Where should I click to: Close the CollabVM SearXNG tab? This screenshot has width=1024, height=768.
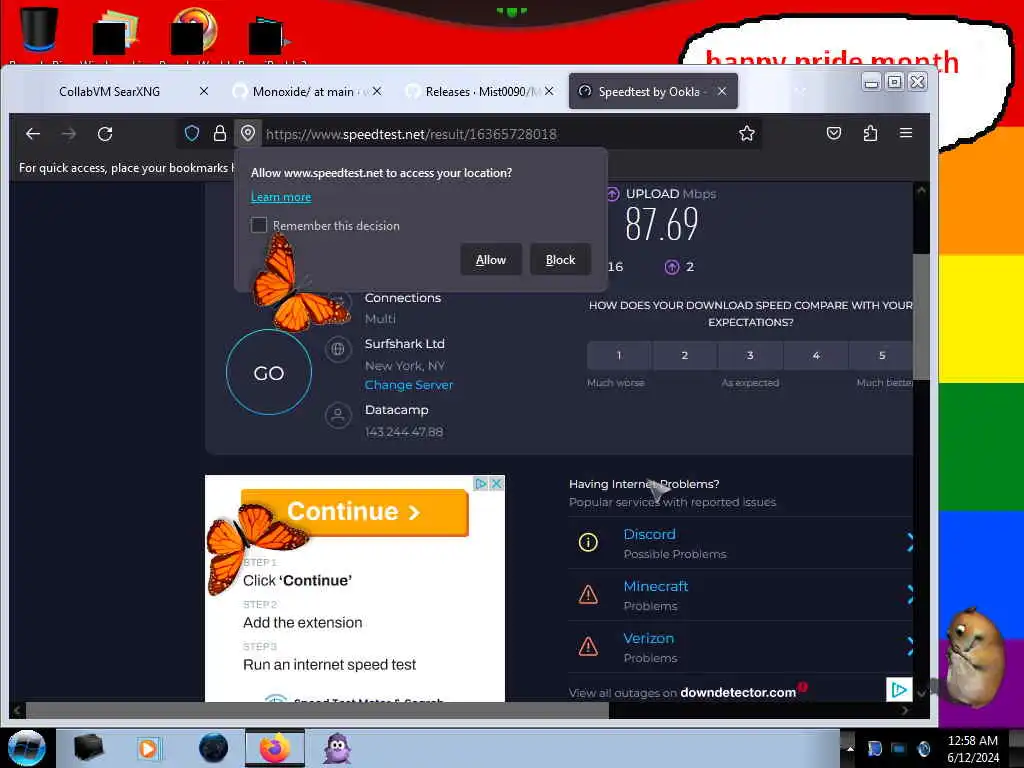(x=204, y=91)
